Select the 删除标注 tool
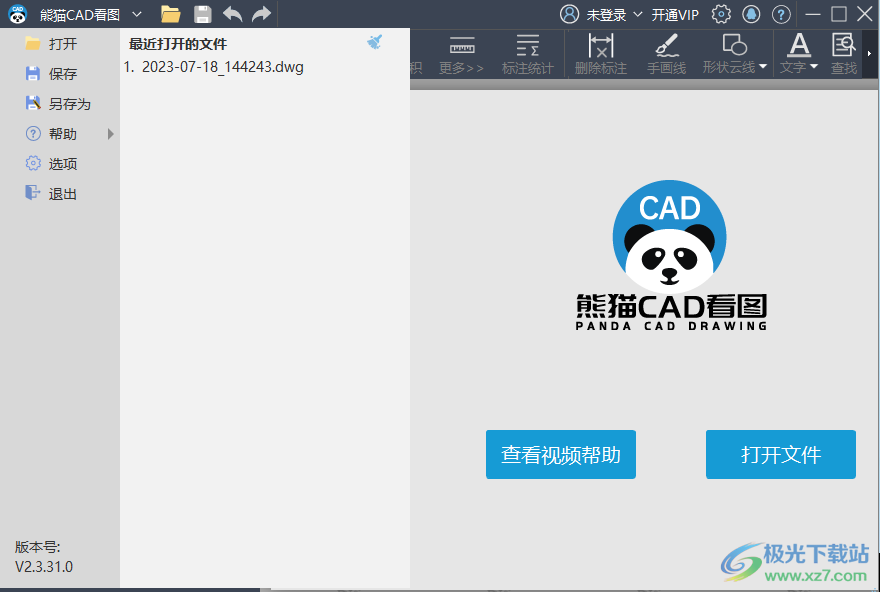This screenshot has width=880, height=592. click(x=601, y=54)
